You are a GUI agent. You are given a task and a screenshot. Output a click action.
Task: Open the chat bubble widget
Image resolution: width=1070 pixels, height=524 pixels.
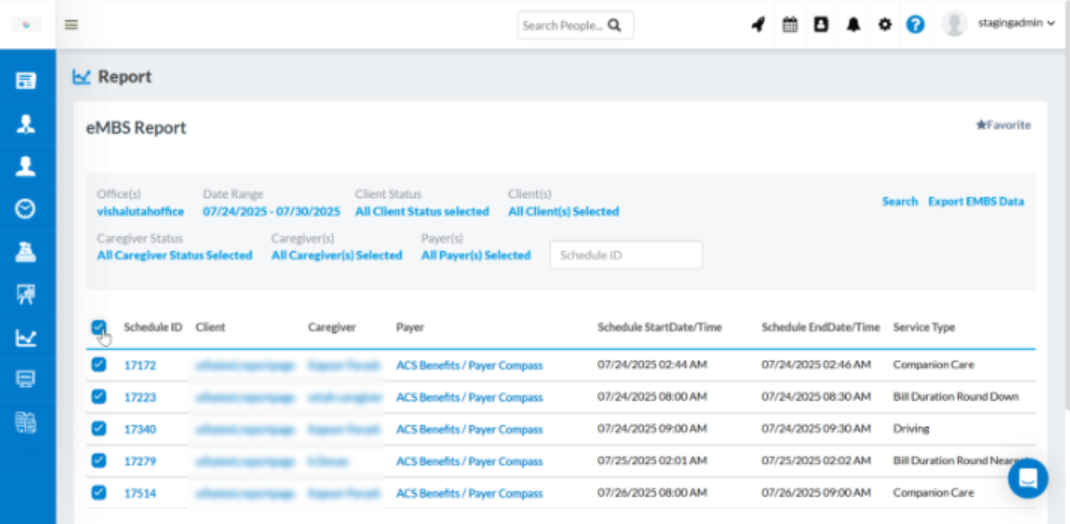point(1027,479)
